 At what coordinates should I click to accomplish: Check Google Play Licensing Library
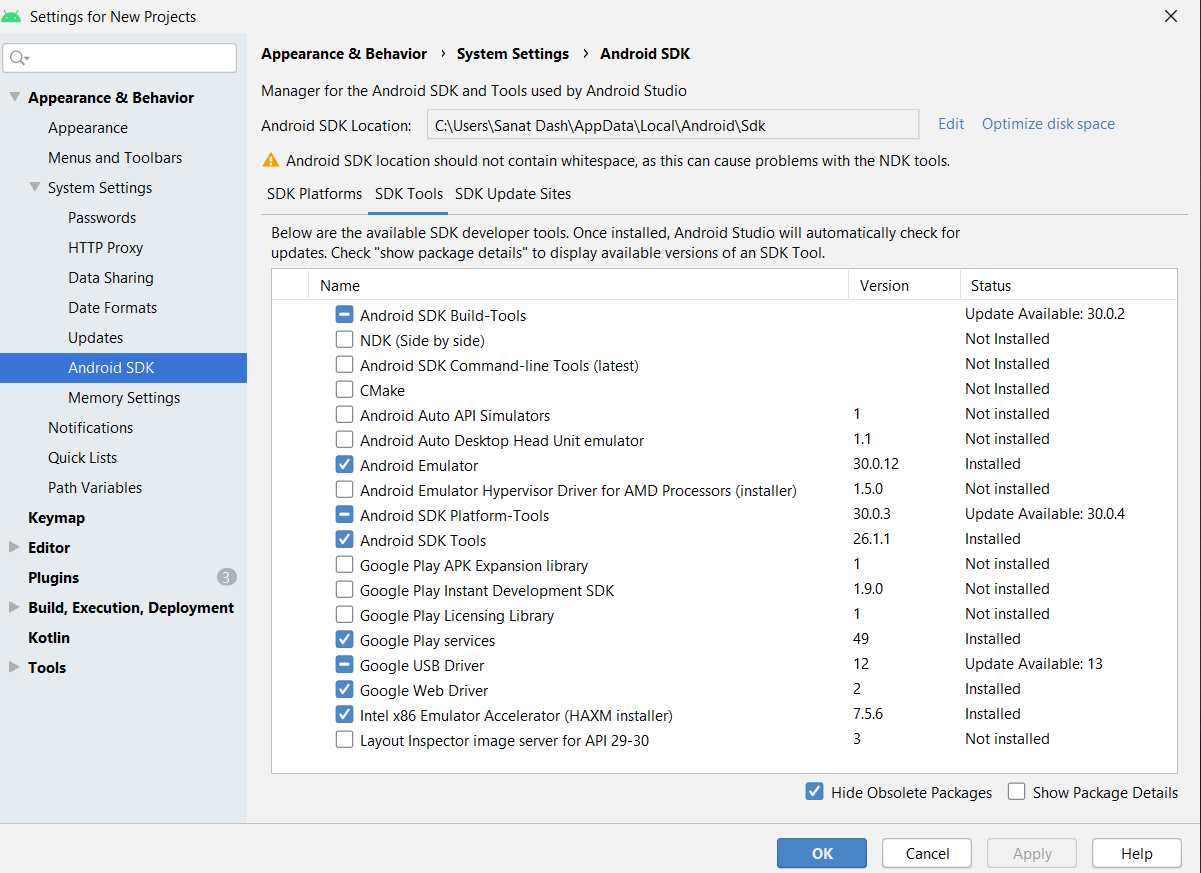pos(344,615)
